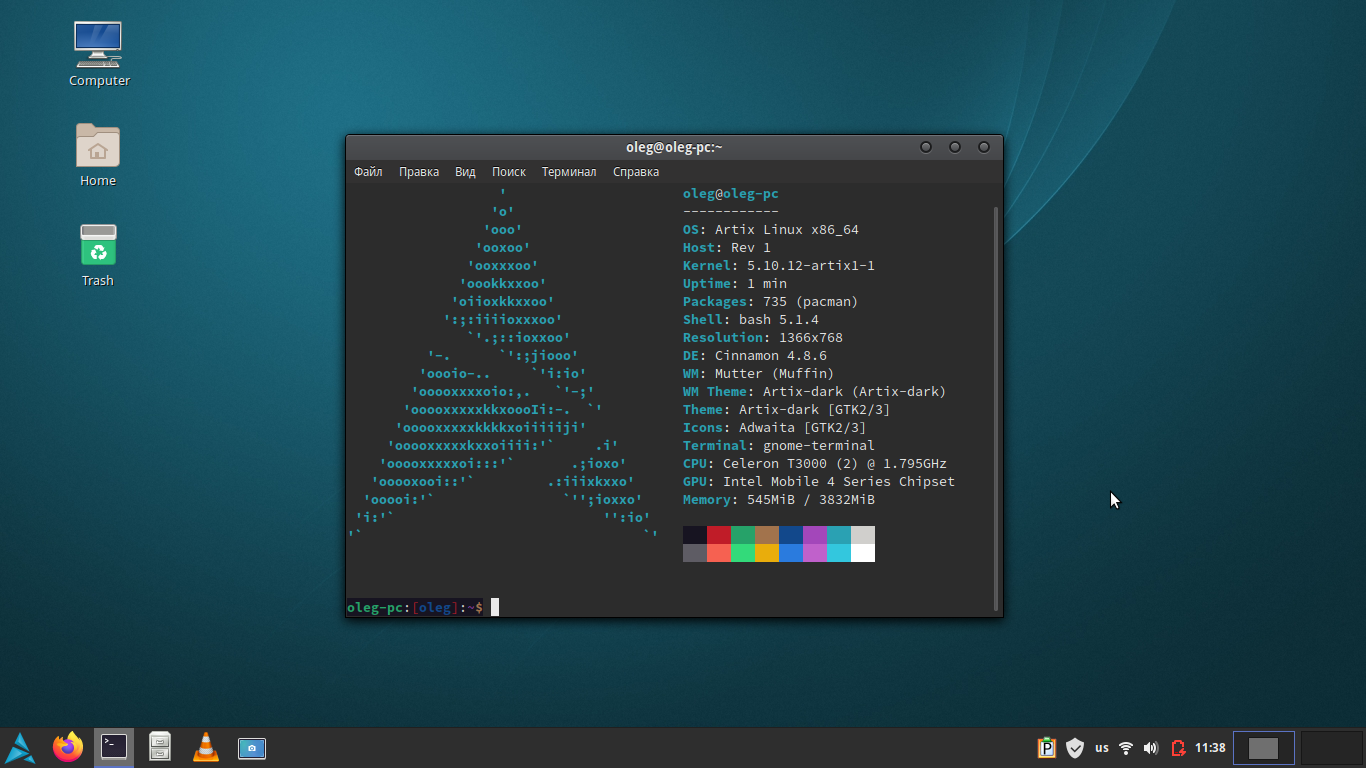Open the Терминал menu
This screenshot has height=768, width=1366.
pos(569,172)
